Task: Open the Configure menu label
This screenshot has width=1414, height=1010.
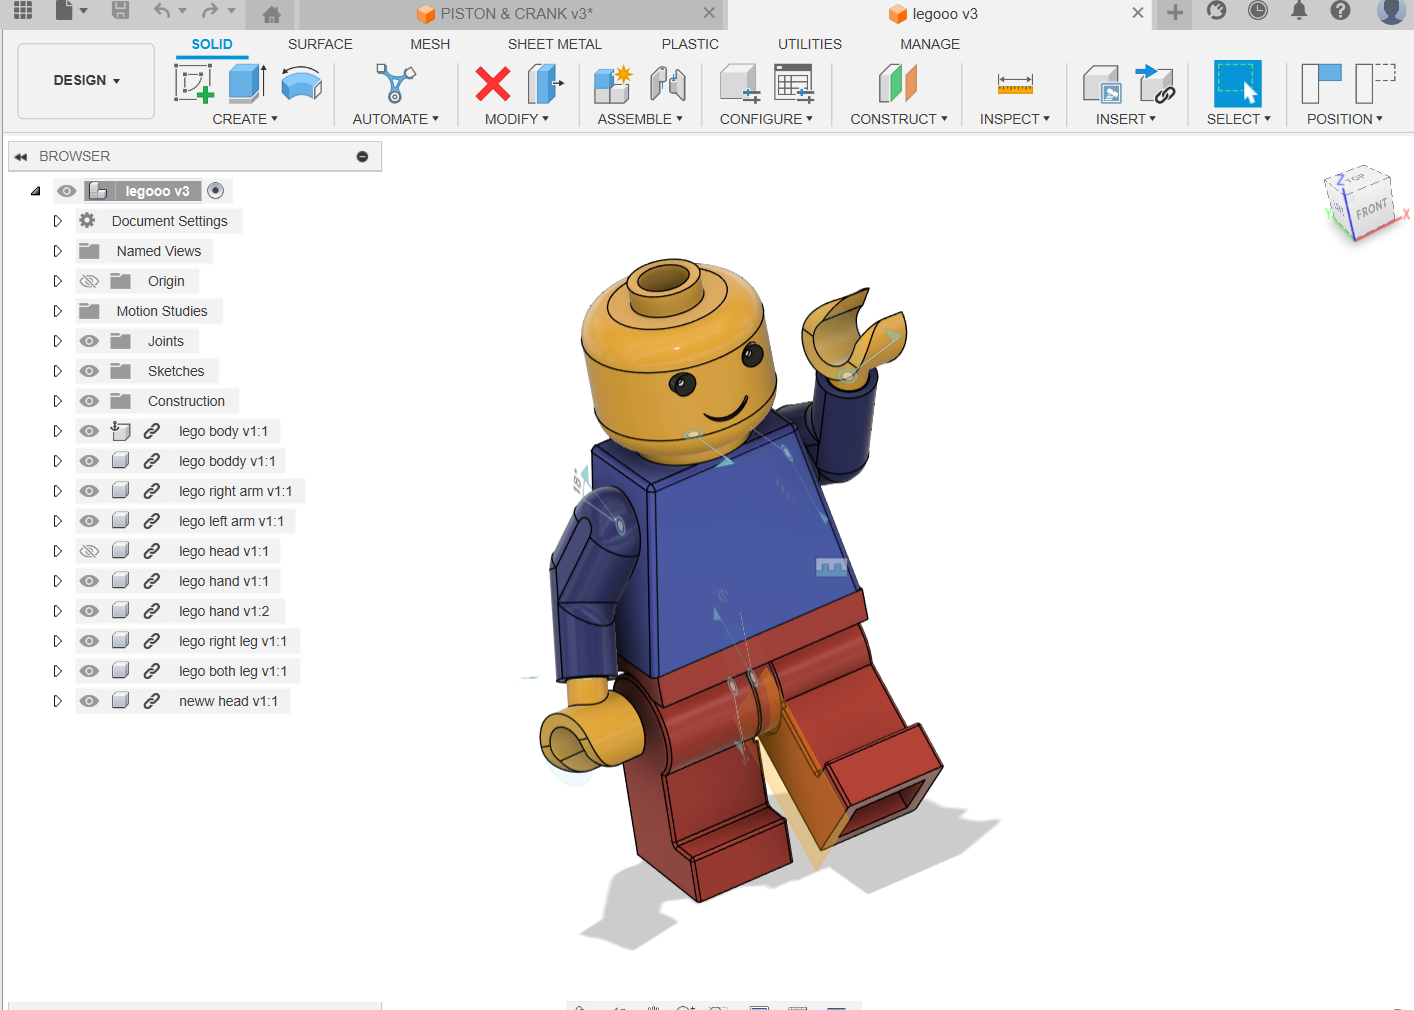Action: [x=766, y=119]
